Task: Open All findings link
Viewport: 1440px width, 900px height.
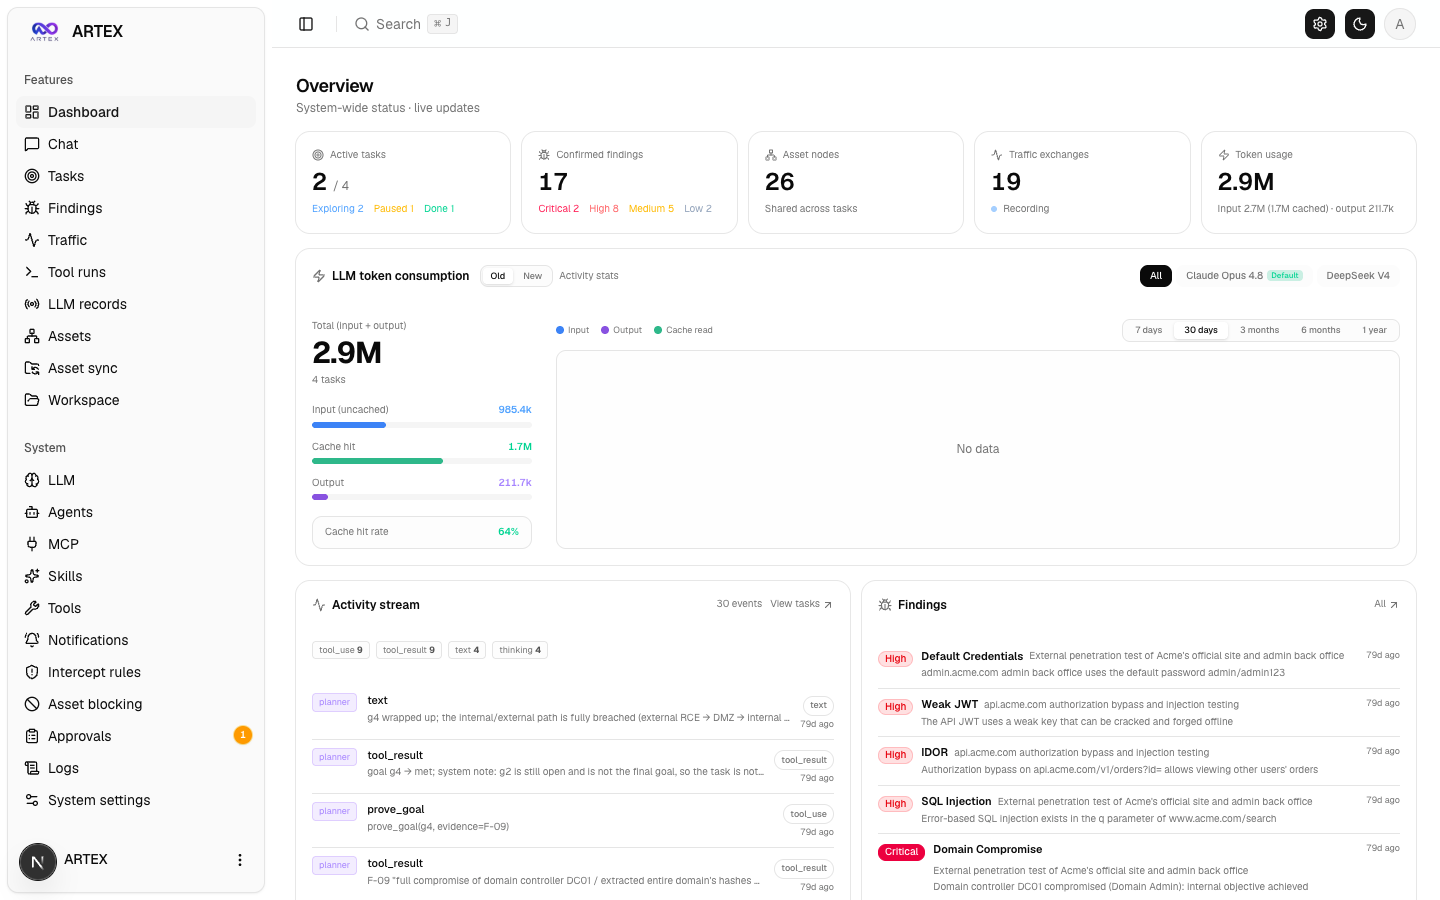Action: (1386, 604)
